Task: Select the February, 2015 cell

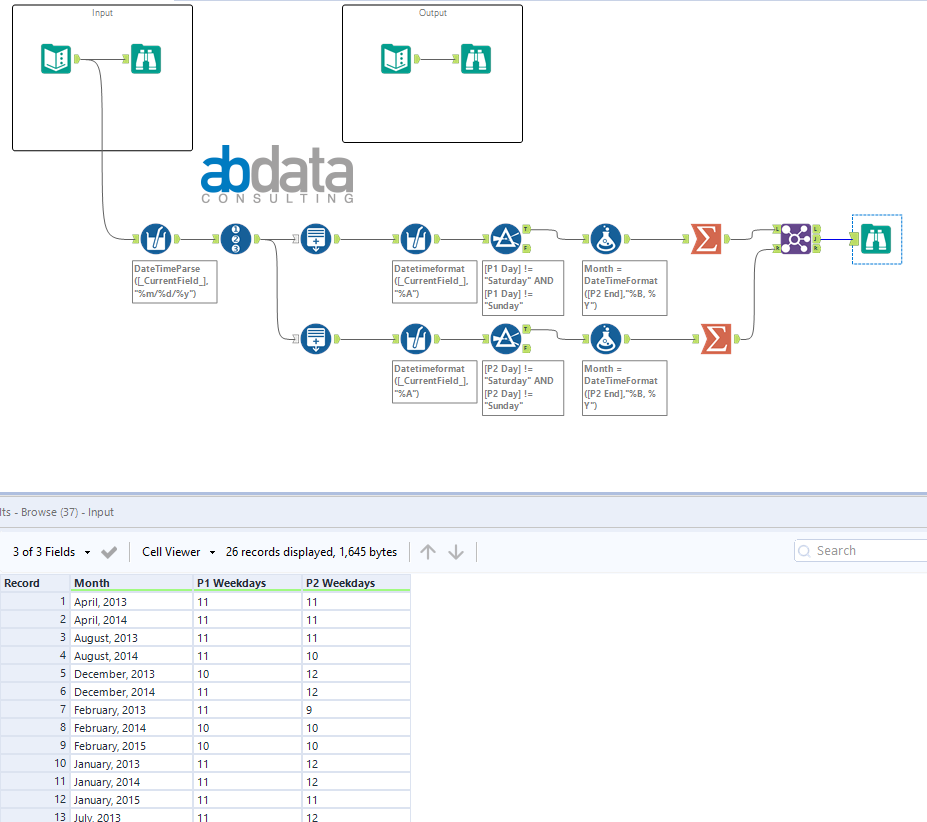Action: 131,746
